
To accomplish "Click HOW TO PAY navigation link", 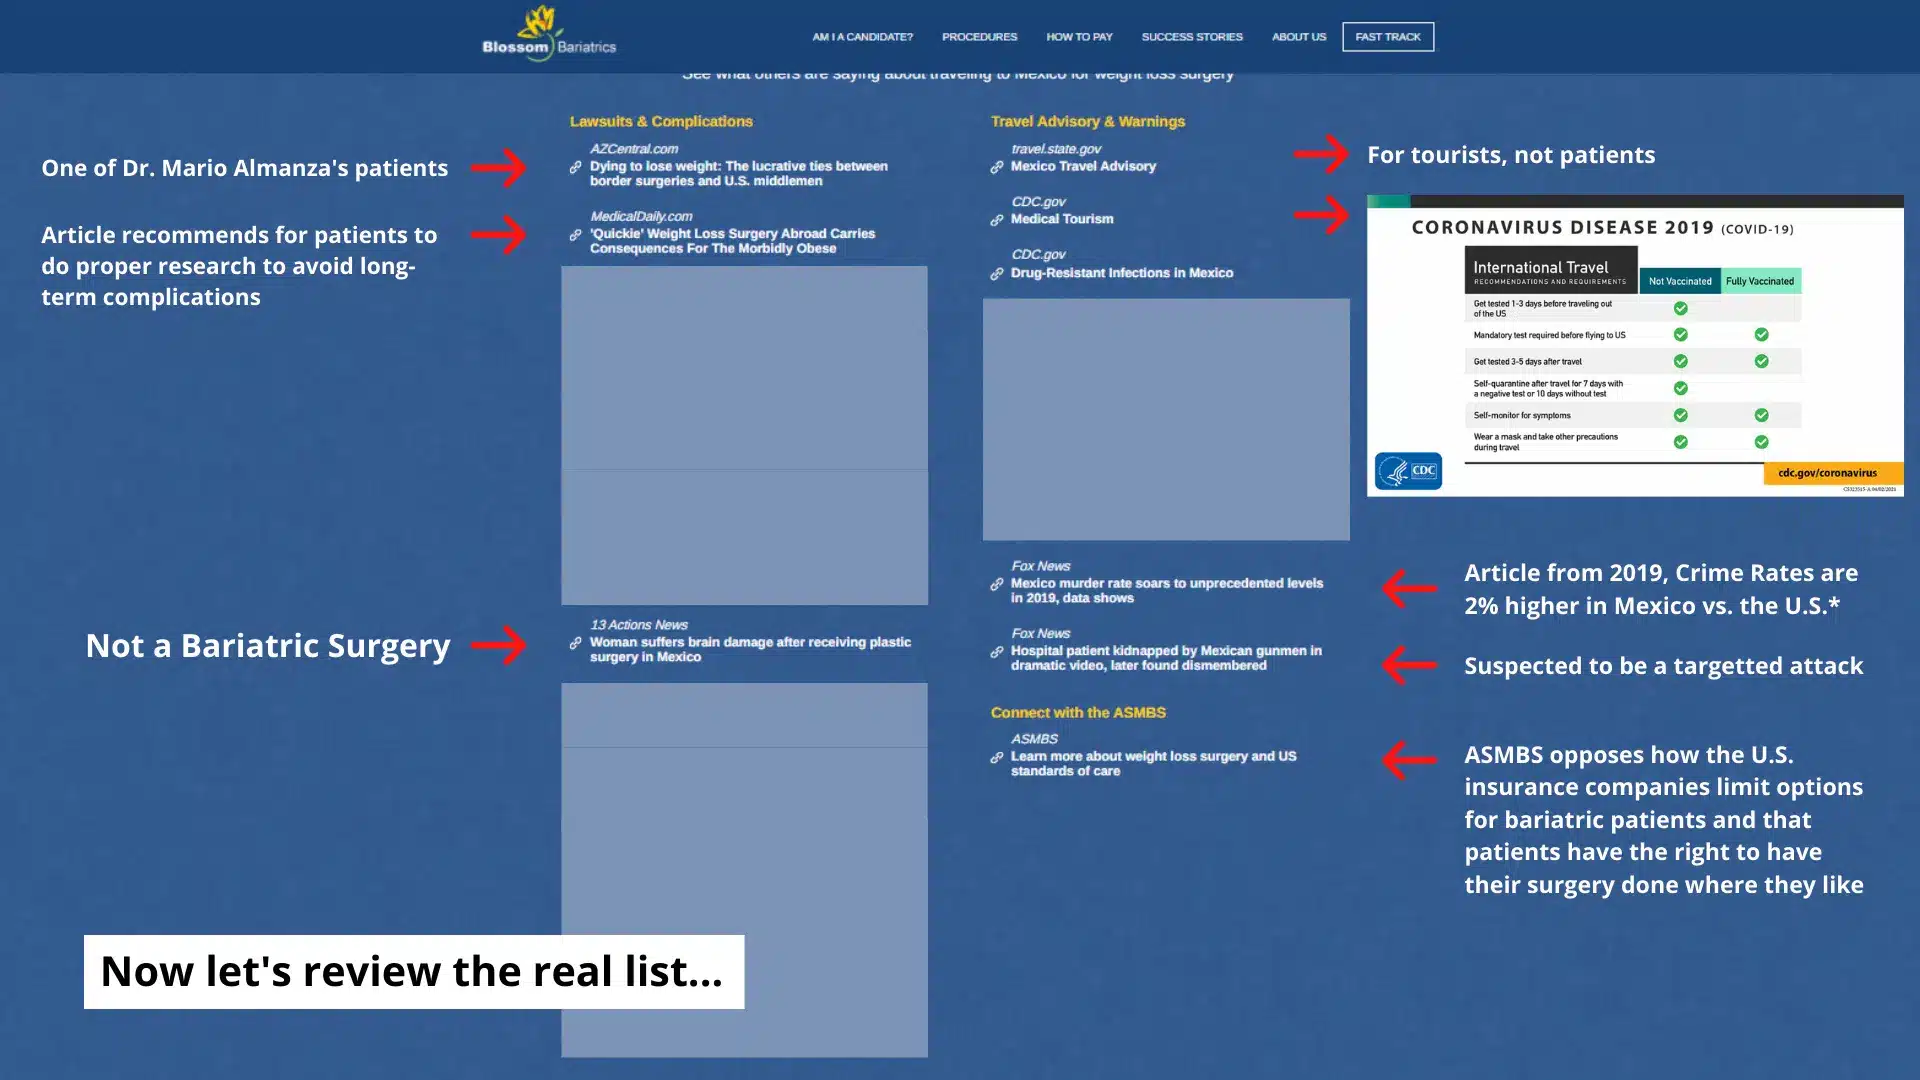I will [x=1079, y=36].
